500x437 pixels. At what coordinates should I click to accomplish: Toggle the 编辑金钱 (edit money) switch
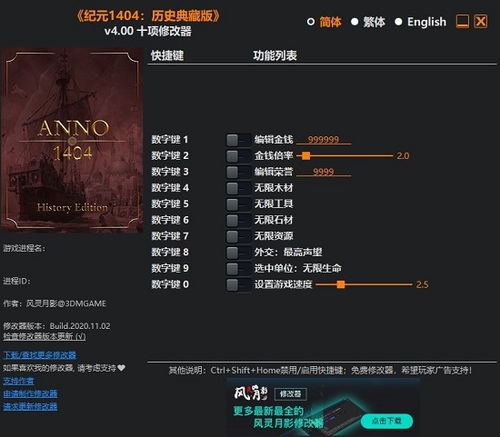[238, 140]
